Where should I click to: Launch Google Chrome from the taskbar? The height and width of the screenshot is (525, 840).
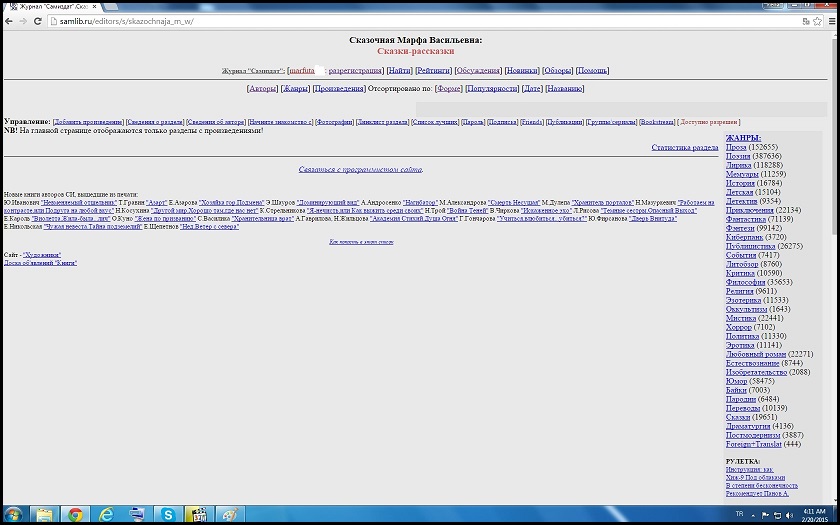[x=74, y=514]
